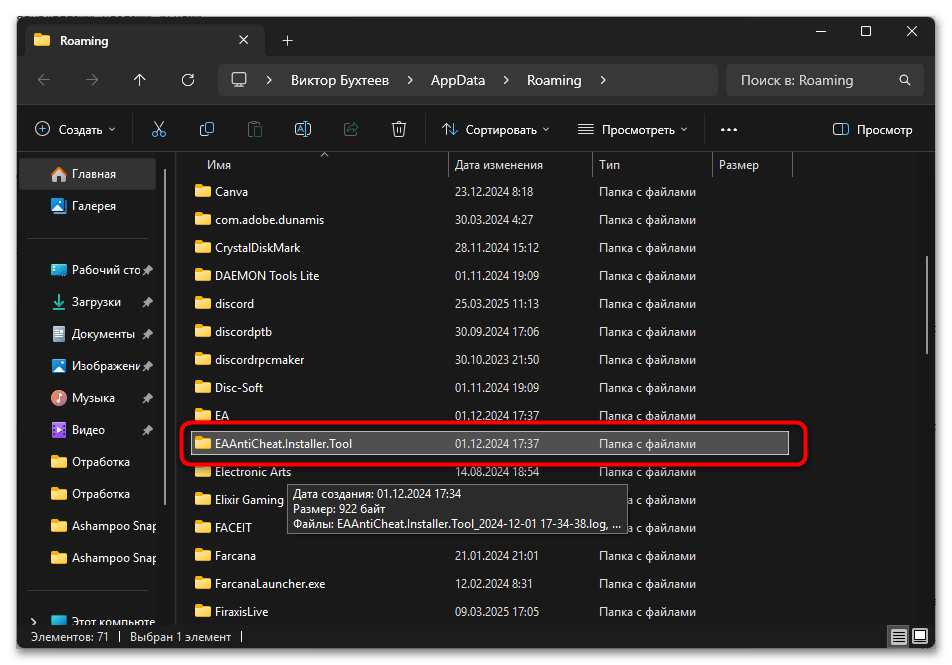Select the Roaming tab

tap(146, 41)
